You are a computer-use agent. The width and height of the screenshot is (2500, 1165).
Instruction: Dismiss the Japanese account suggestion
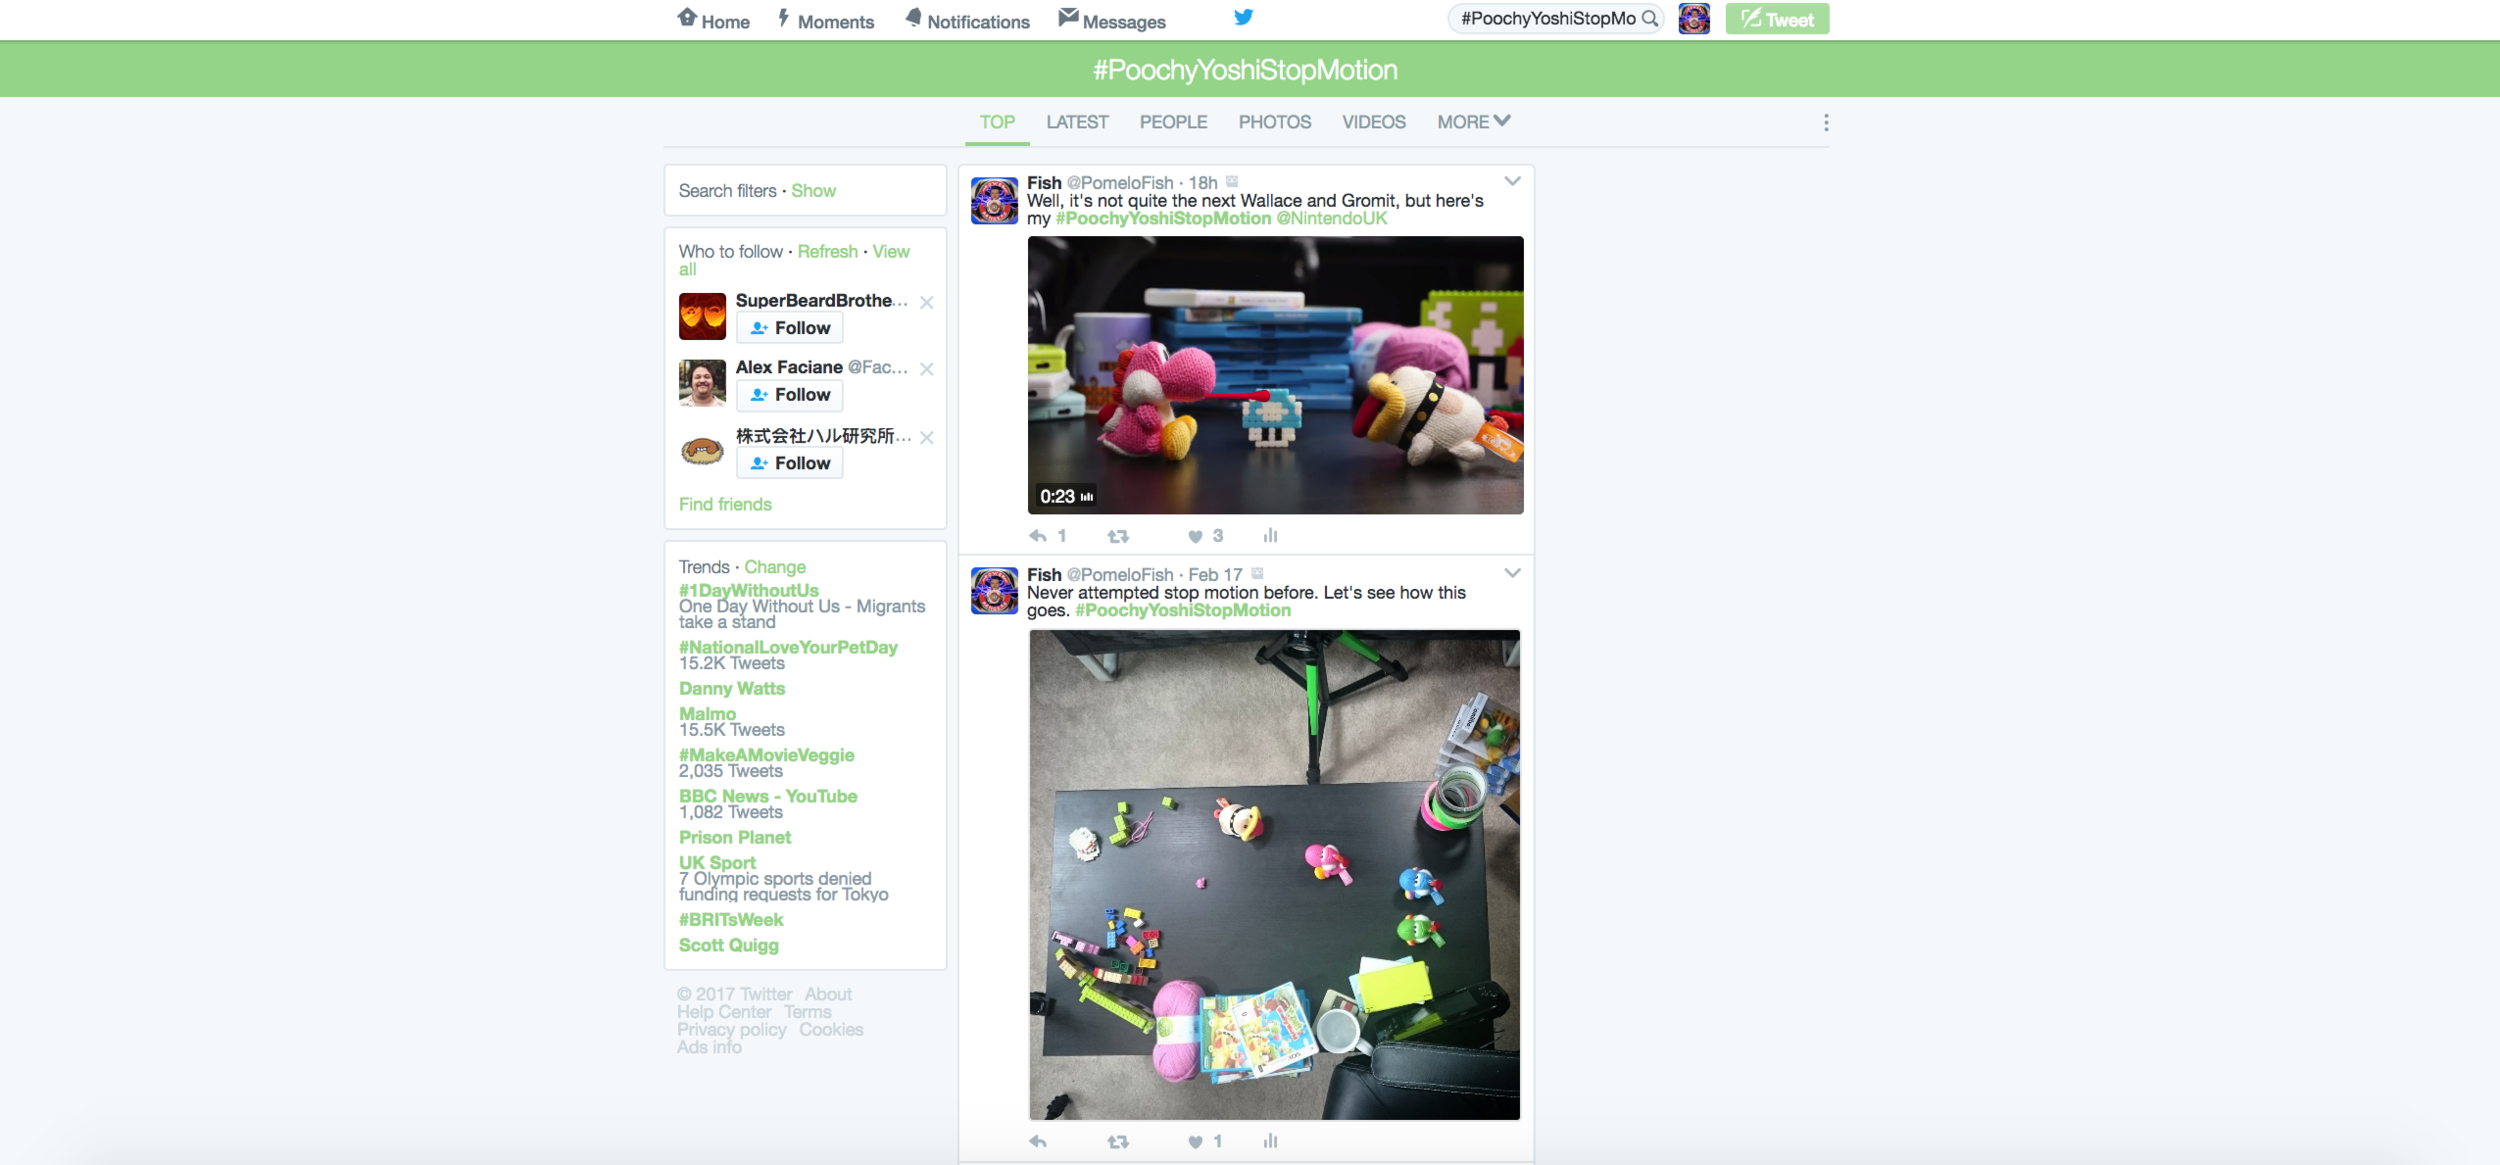point(927,437)
